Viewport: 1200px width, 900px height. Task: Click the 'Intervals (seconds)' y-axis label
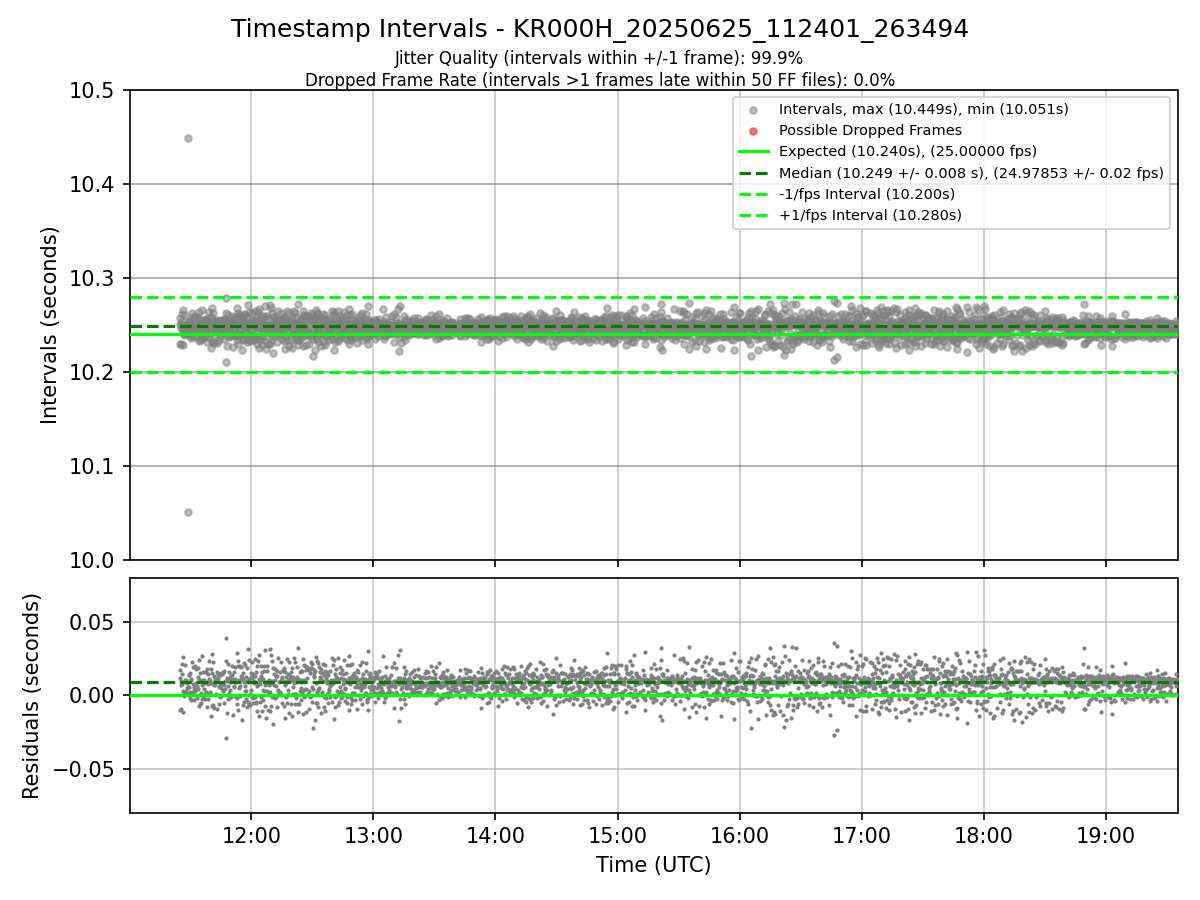[50, 325]
